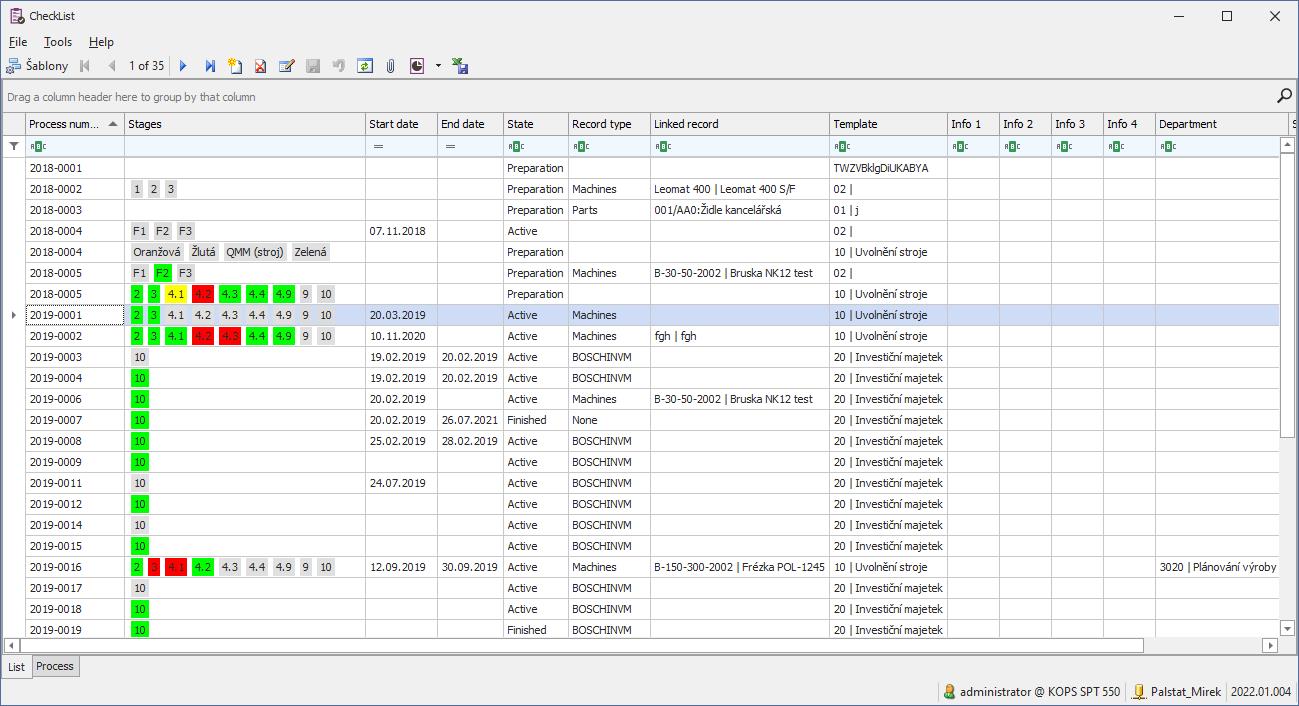Click Palstat_Mirek database status entry

pyautogui.click(x=1177, y=692)
